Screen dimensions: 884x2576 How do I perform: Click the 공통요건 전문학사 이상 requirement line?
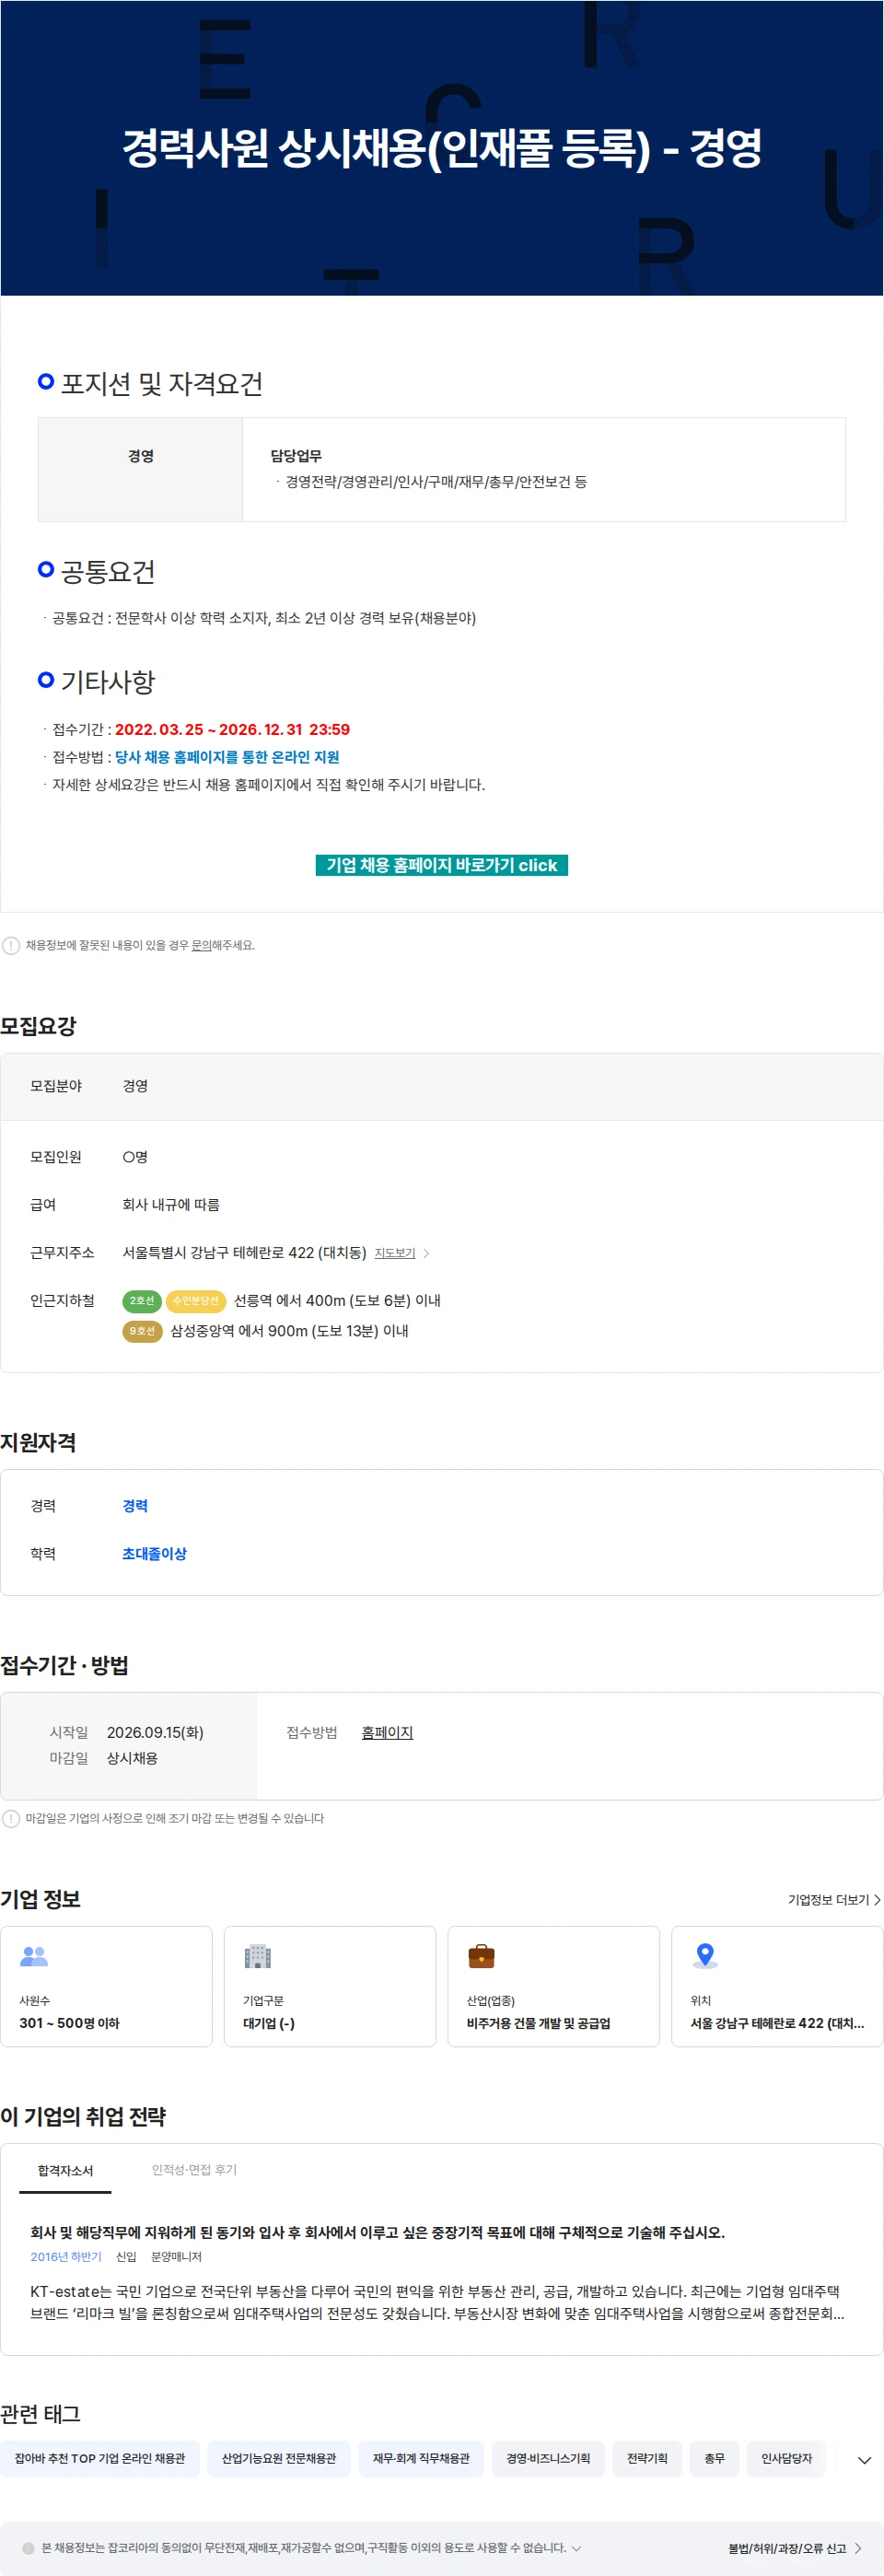pos(264,618)
